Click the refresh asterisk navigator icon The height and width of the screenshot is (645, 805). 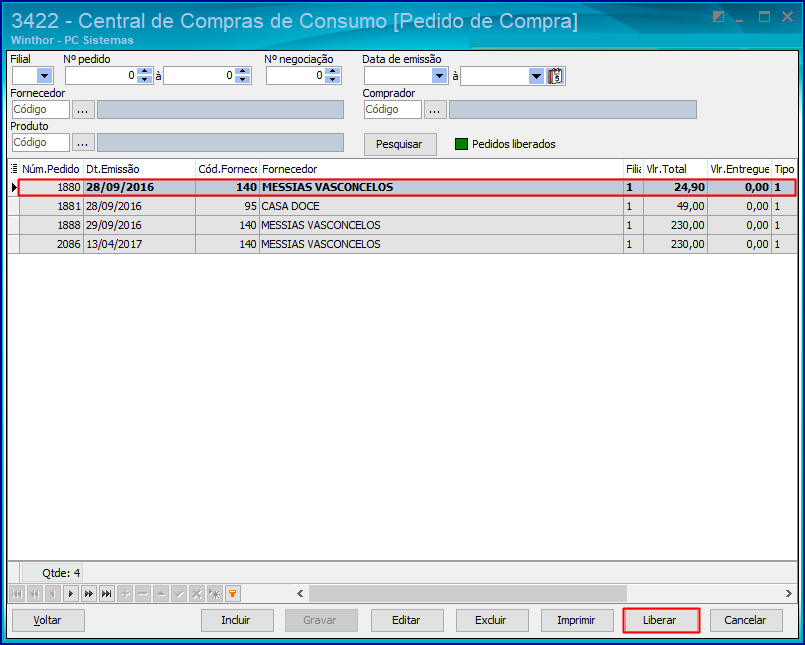pyautogui.click(x=215, y=594)
